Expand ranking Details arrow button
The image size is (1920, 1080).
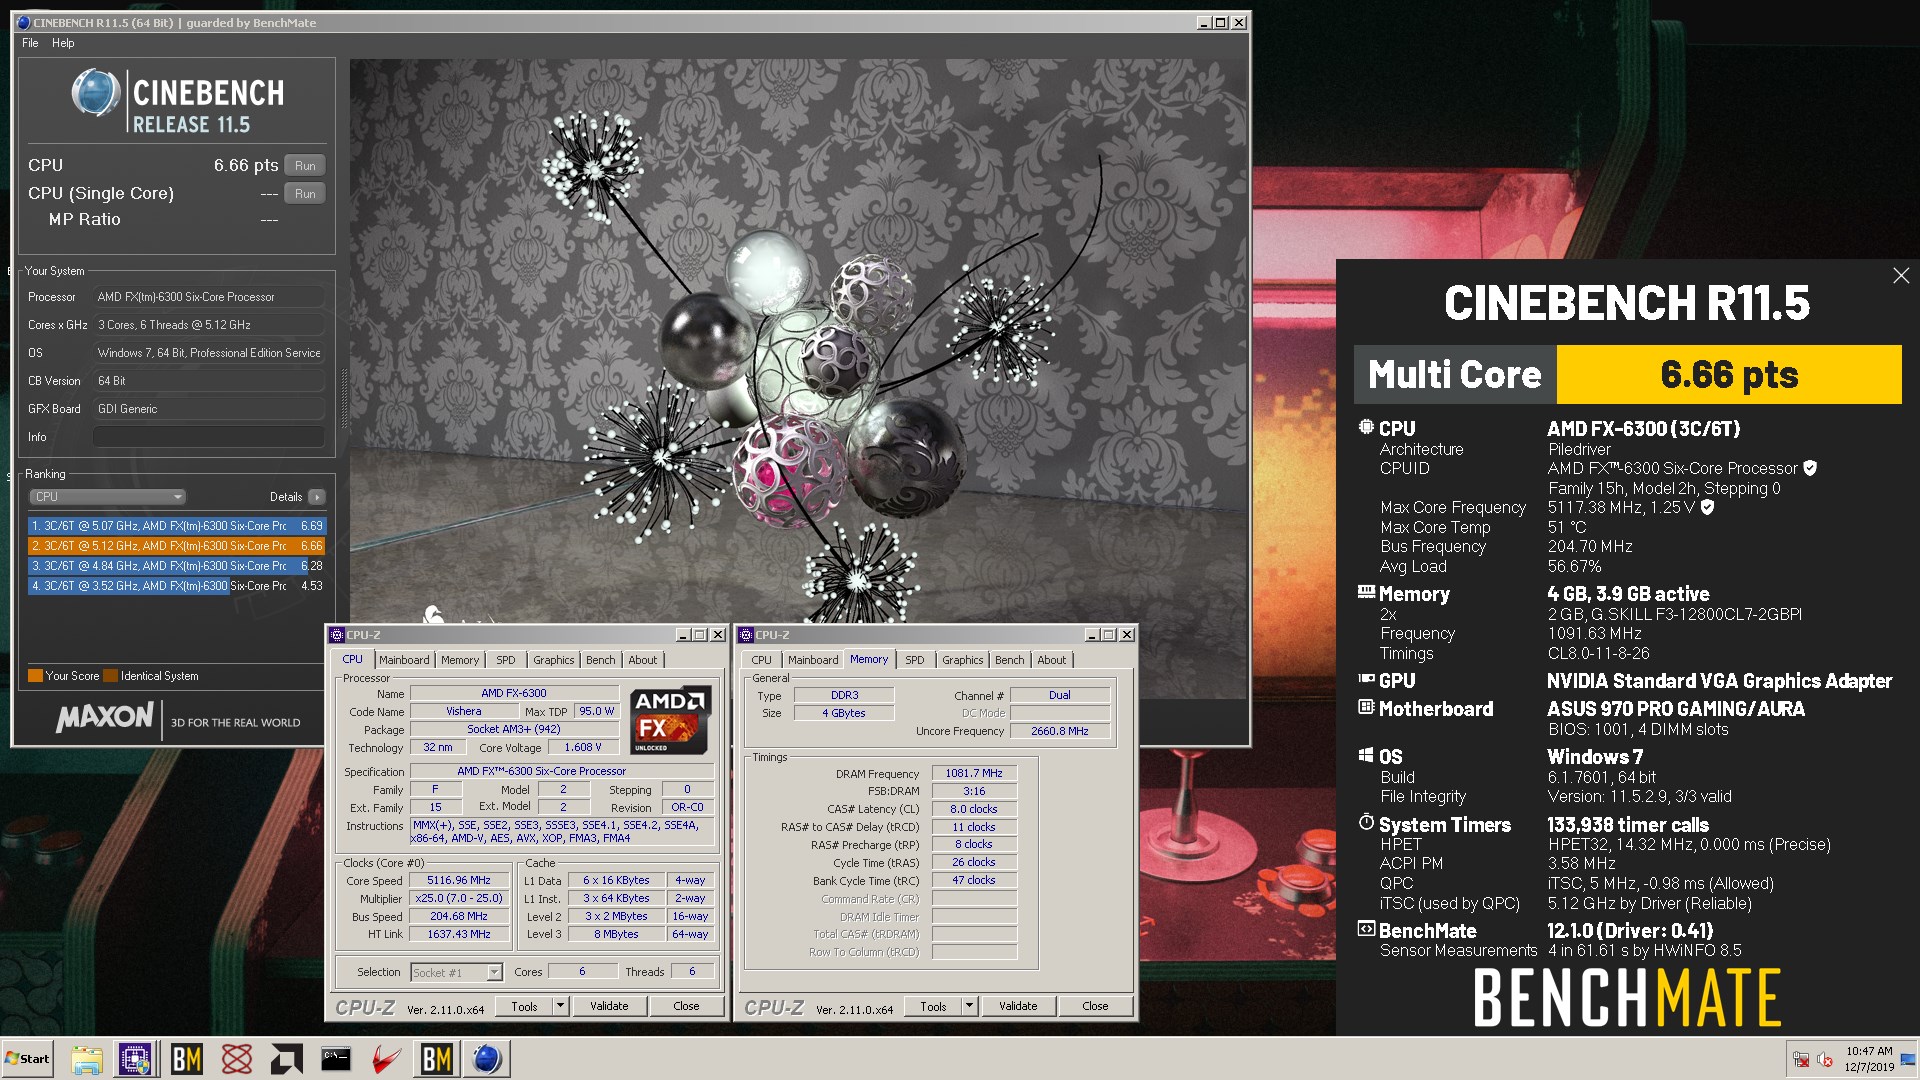(317, 497)
